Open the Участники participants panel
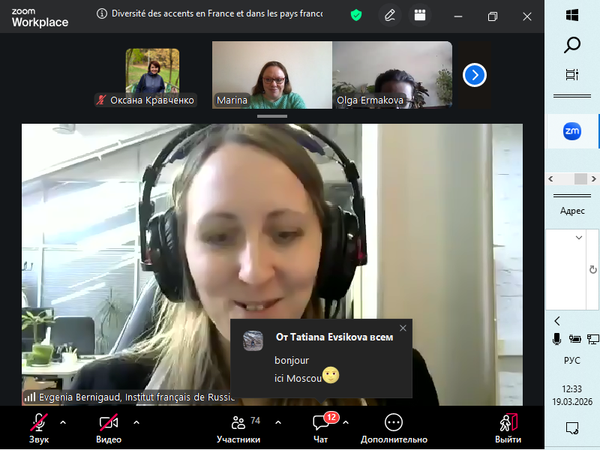 click(238, 427)
